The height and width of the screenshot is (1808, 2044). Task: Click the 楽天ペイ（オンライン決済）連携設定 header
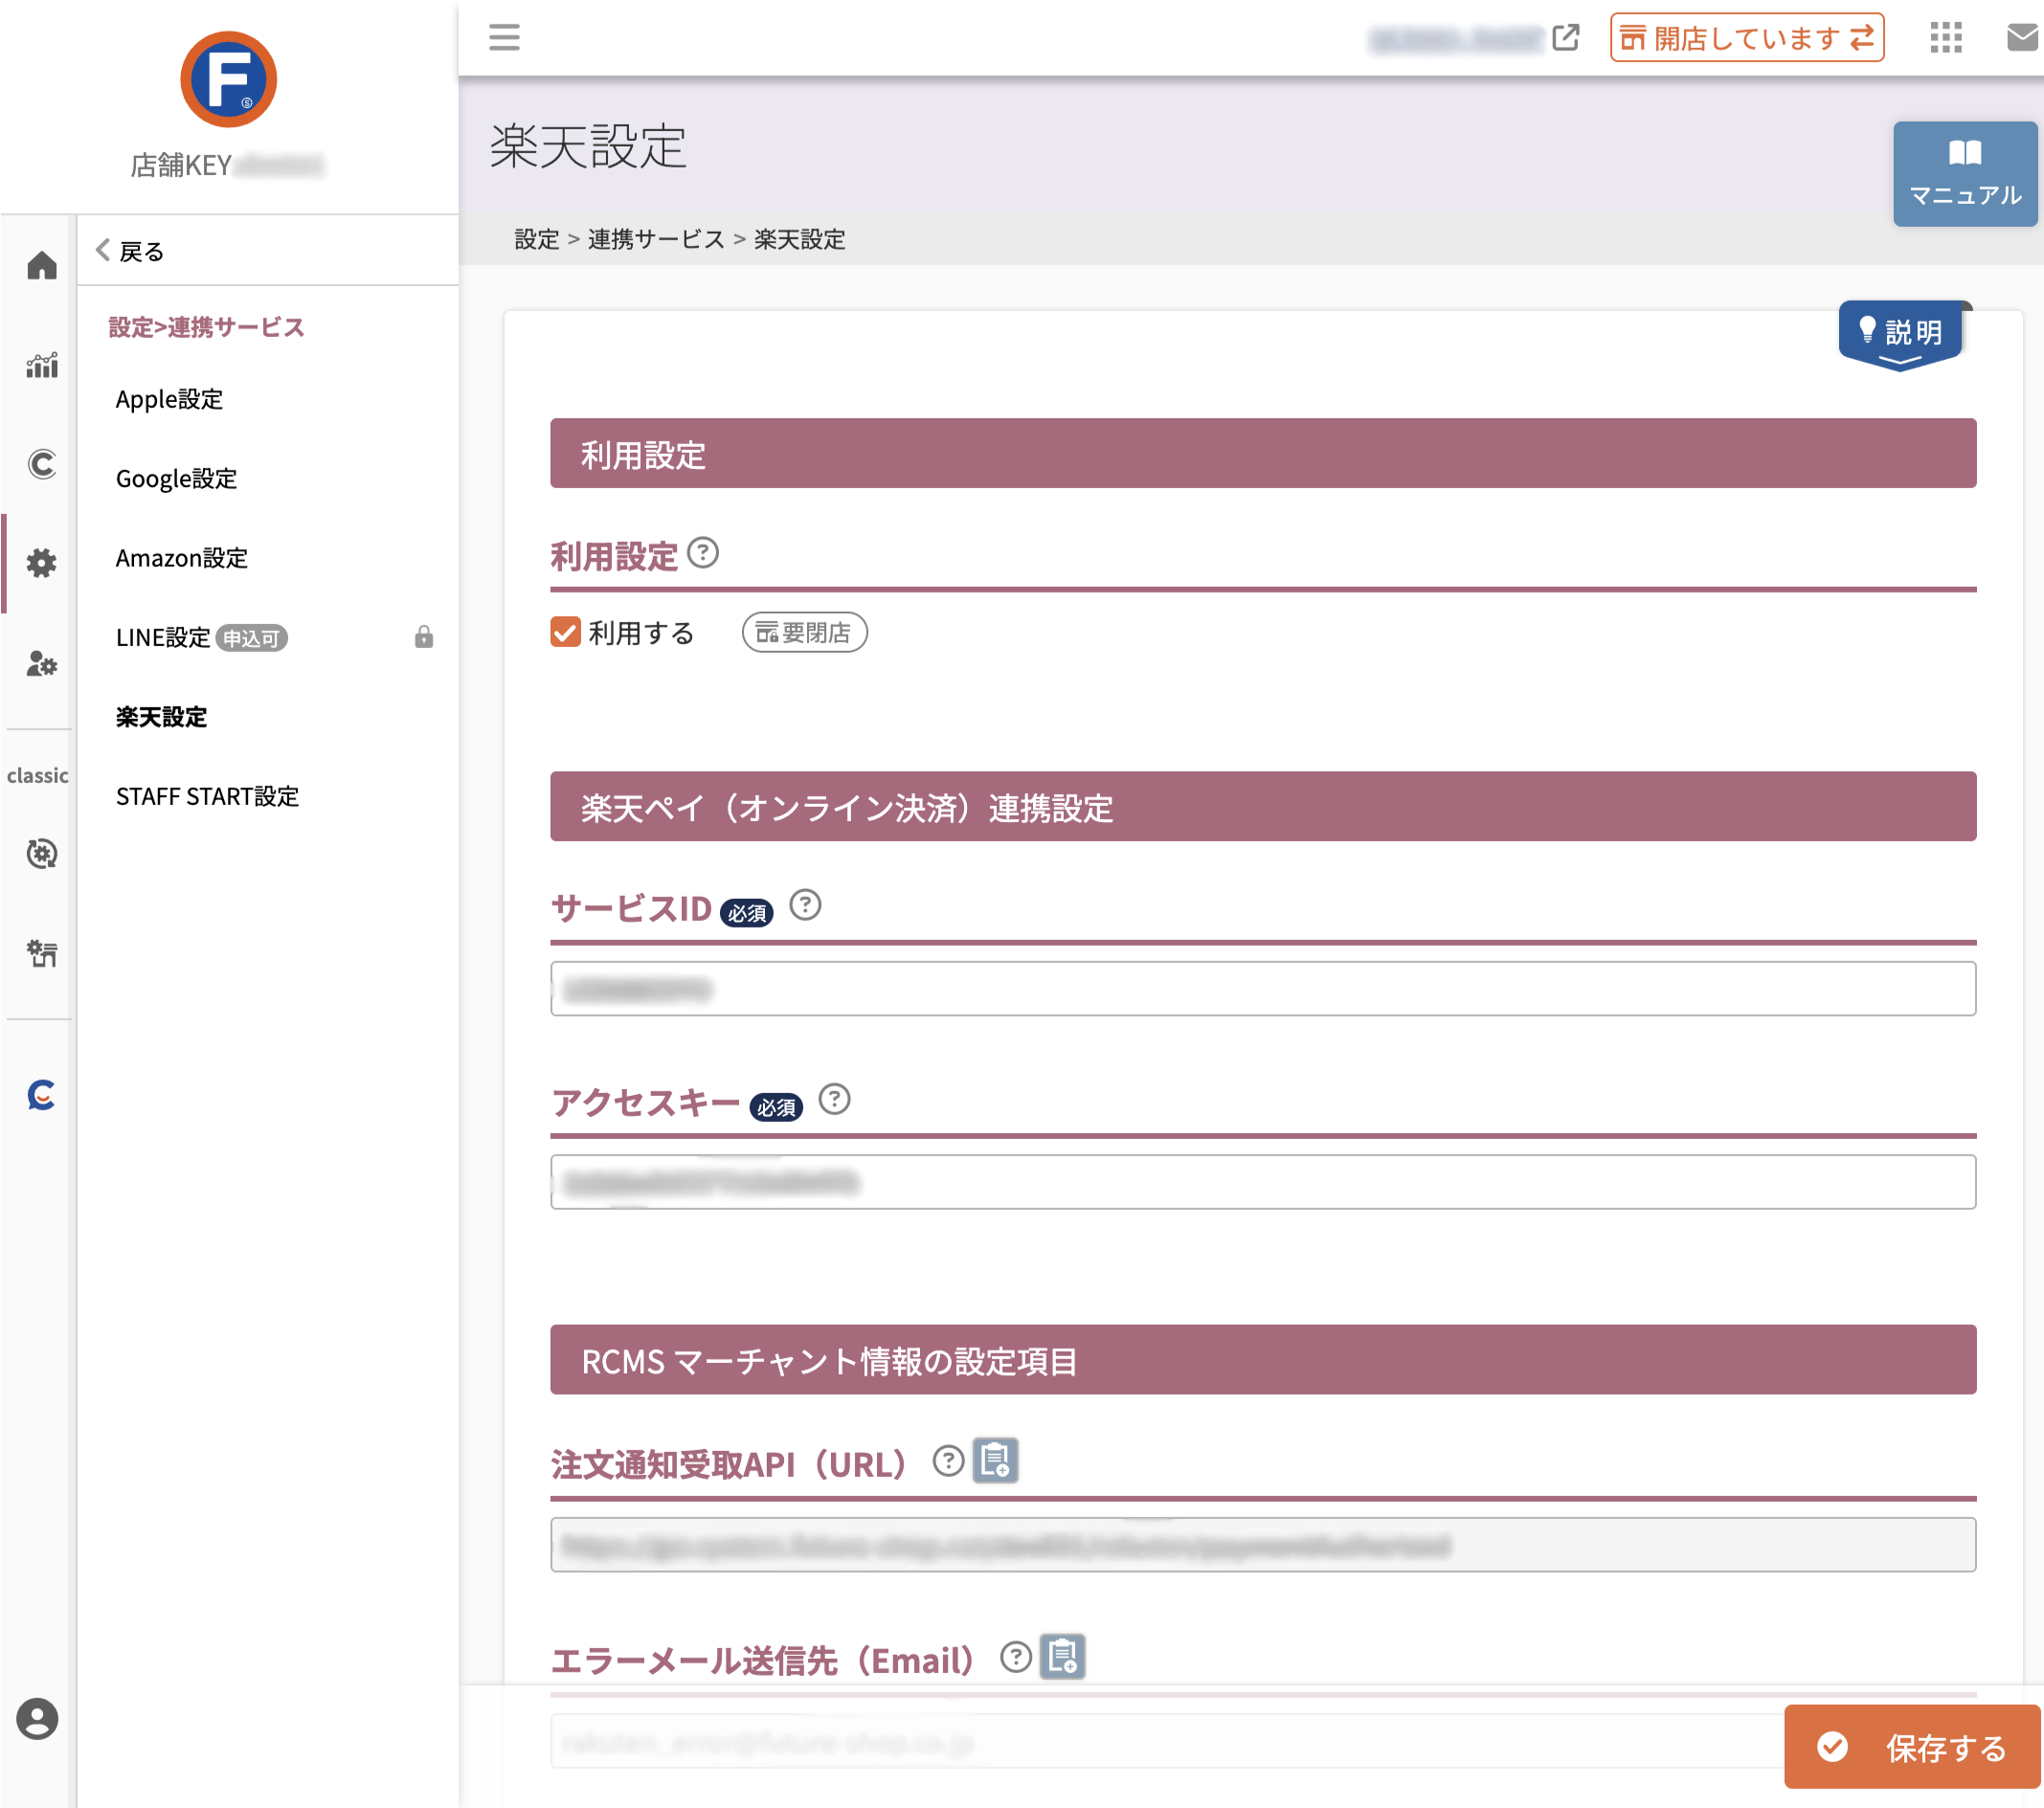(x=1262, y=806)
